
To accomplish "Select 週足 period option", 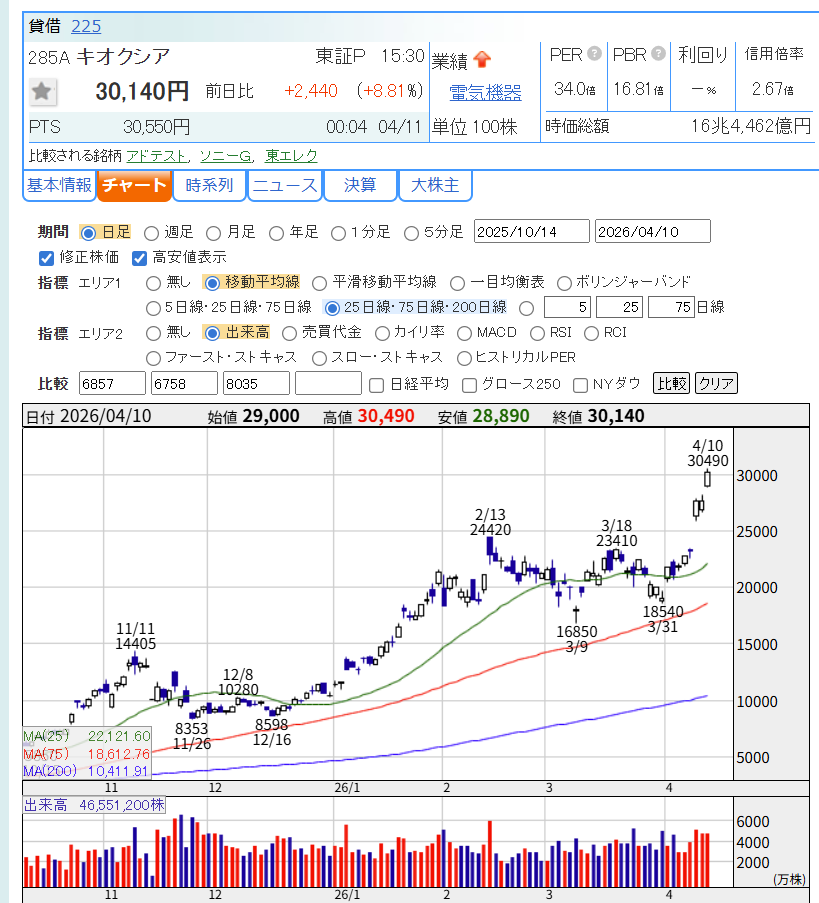I will [151, 233].
